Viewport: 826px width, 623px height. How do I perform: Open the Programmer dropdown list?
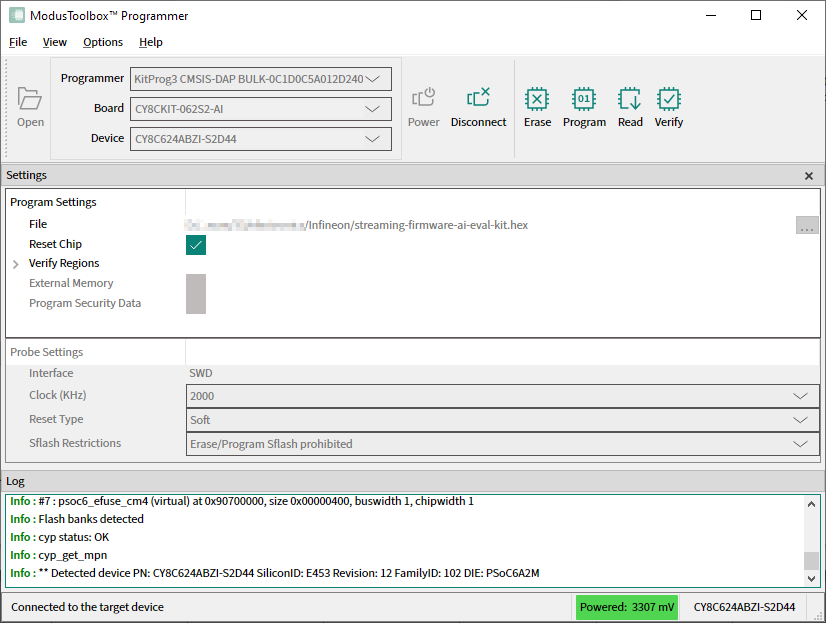(373, 79)
